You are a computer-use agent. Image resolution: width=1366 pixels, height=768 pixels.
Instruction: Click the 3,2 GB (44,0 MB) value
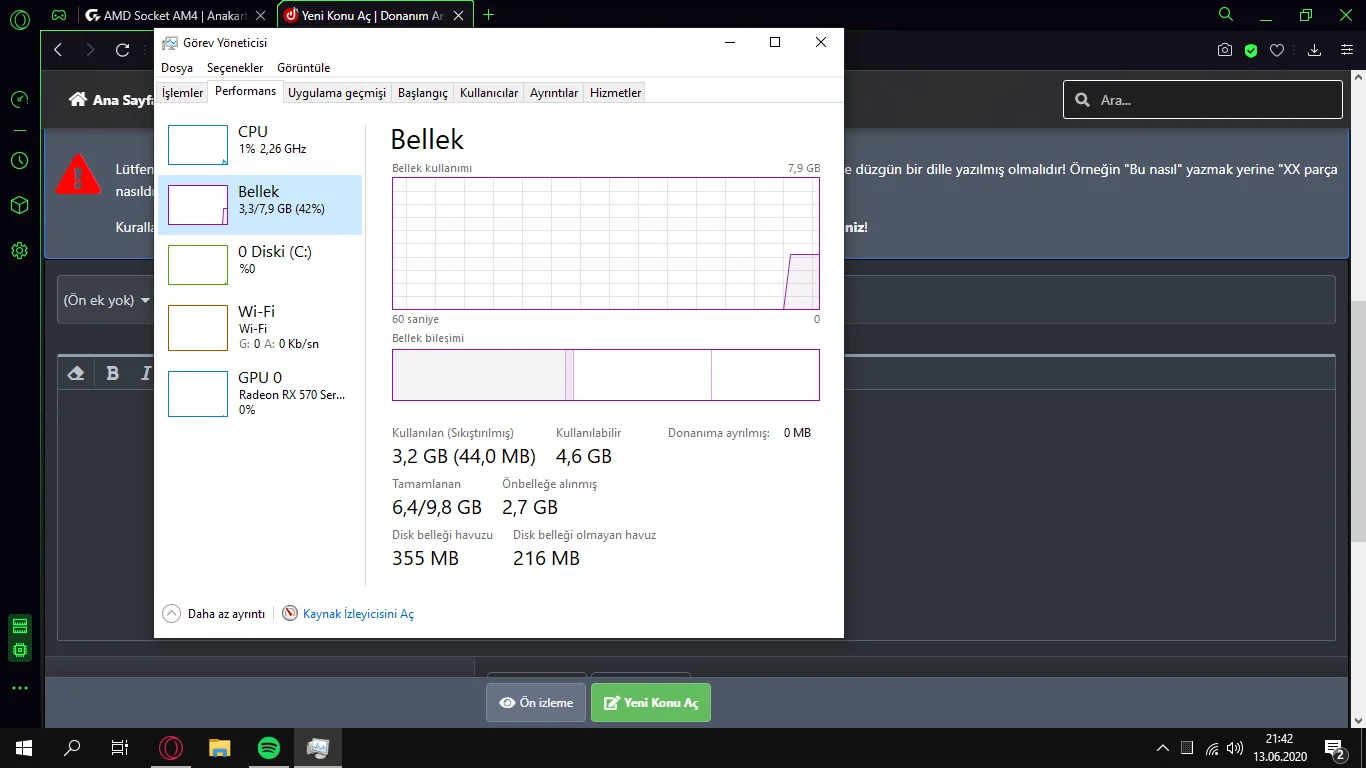[464, 457]
